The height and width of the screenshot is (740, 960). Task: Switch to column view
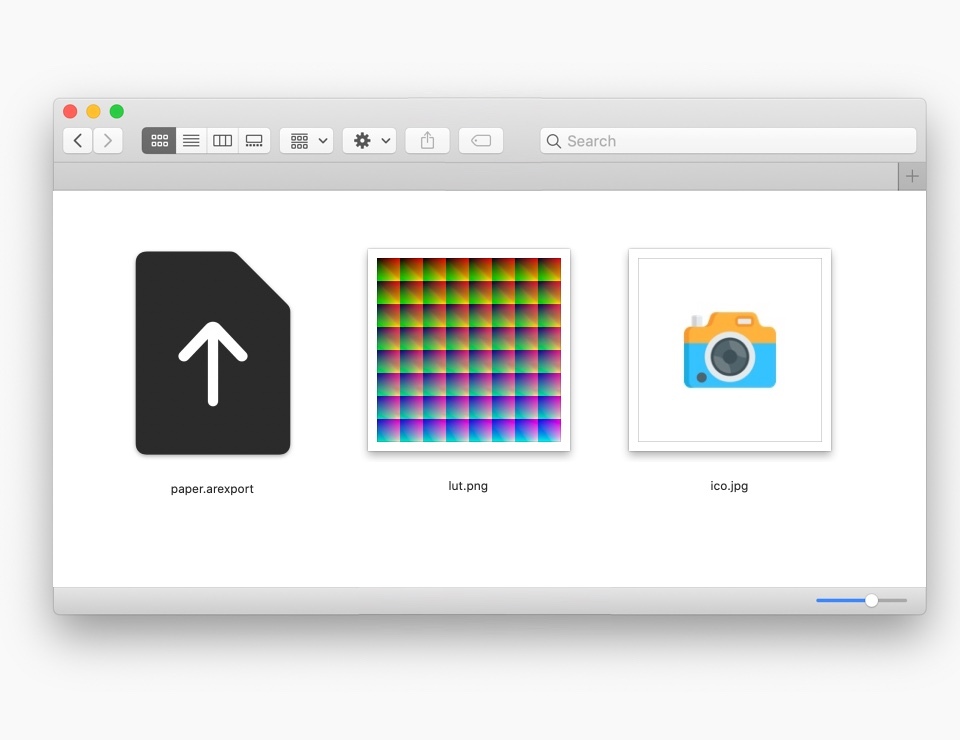222,141
